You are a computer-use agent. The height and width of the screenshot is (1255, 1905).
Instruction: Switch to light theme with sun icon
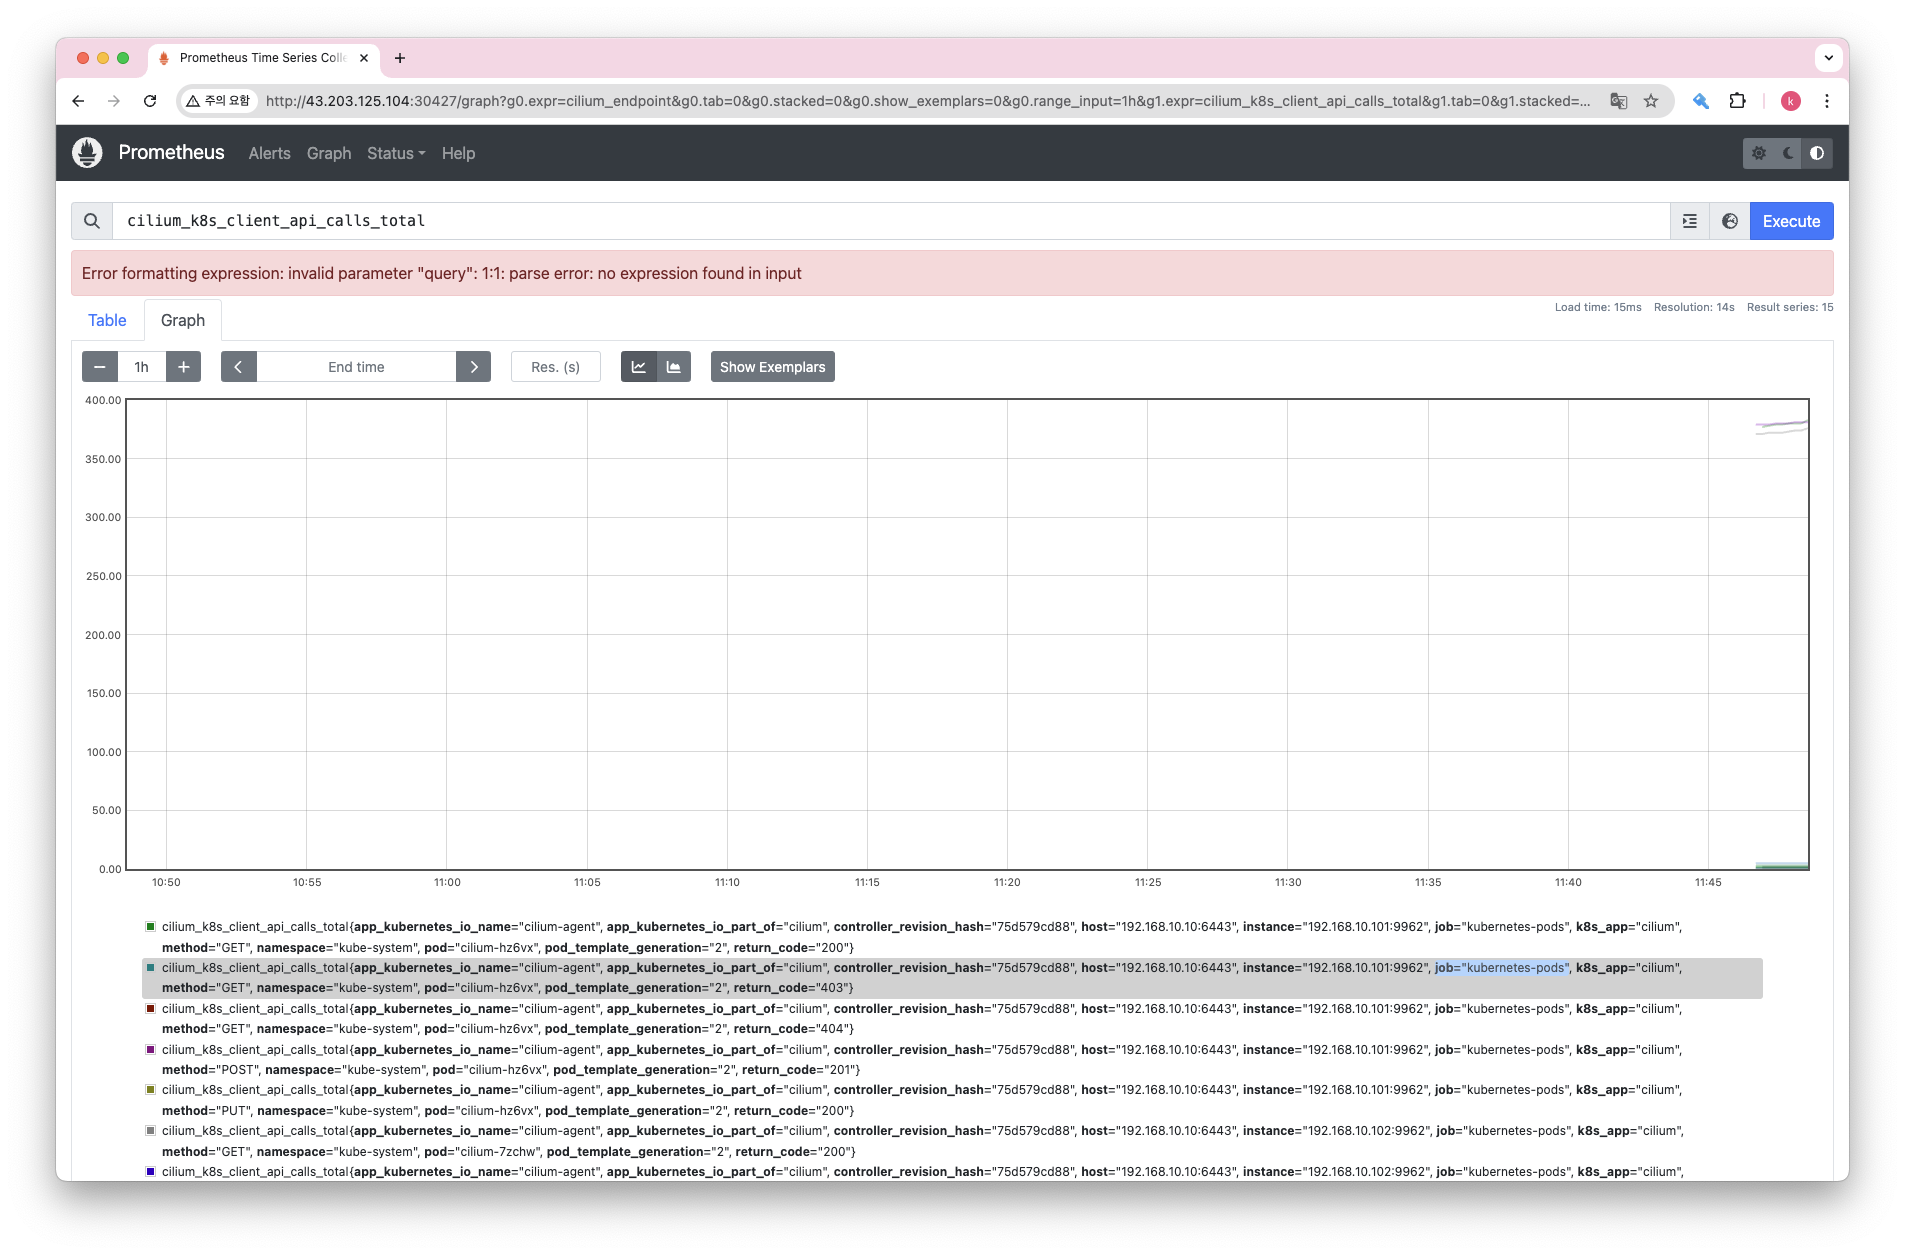[x=1759, y=153]
